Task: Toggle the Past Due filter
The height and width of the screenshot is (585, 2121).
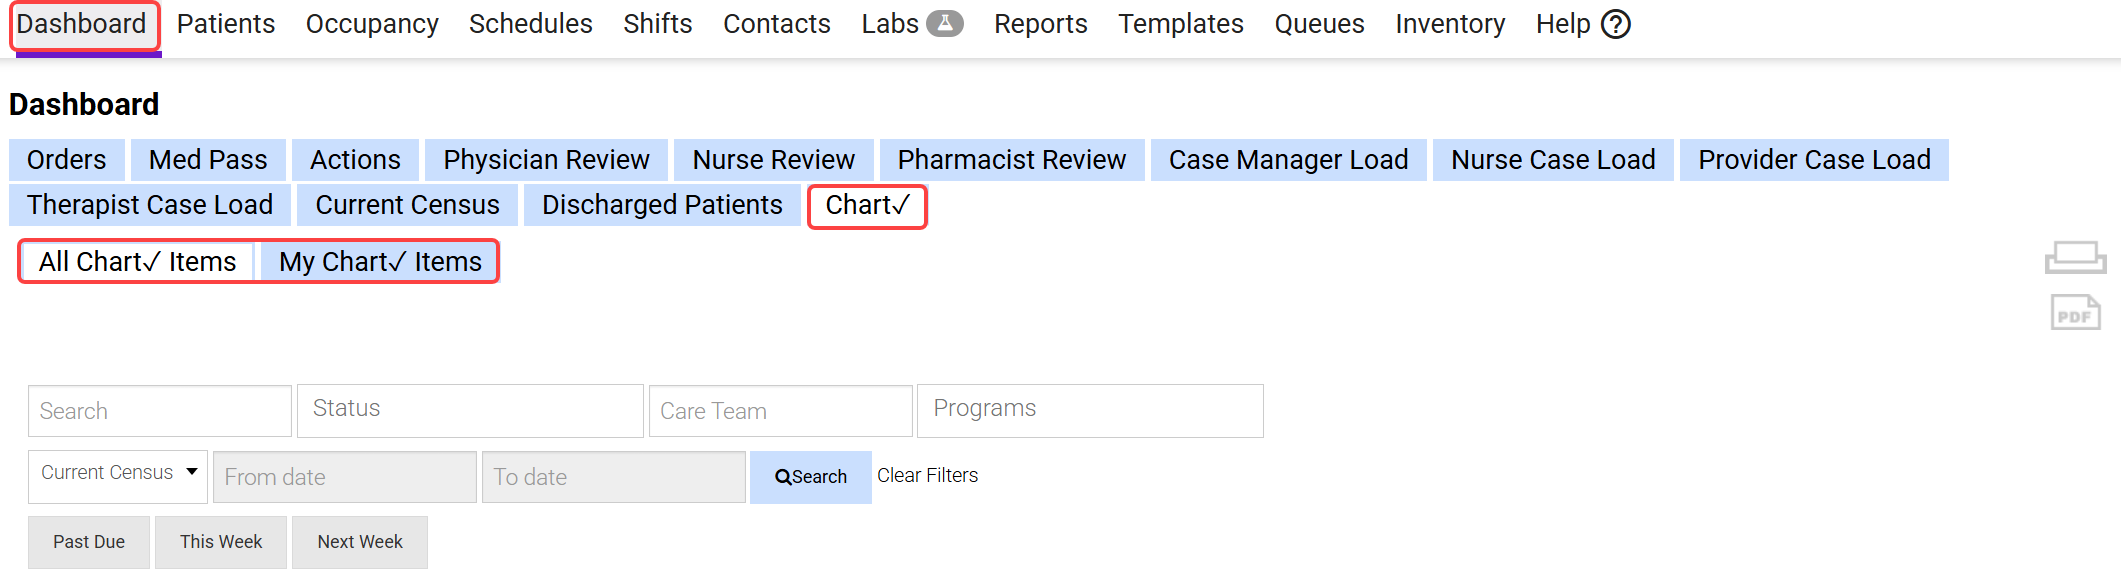Action: click(89, 542)
